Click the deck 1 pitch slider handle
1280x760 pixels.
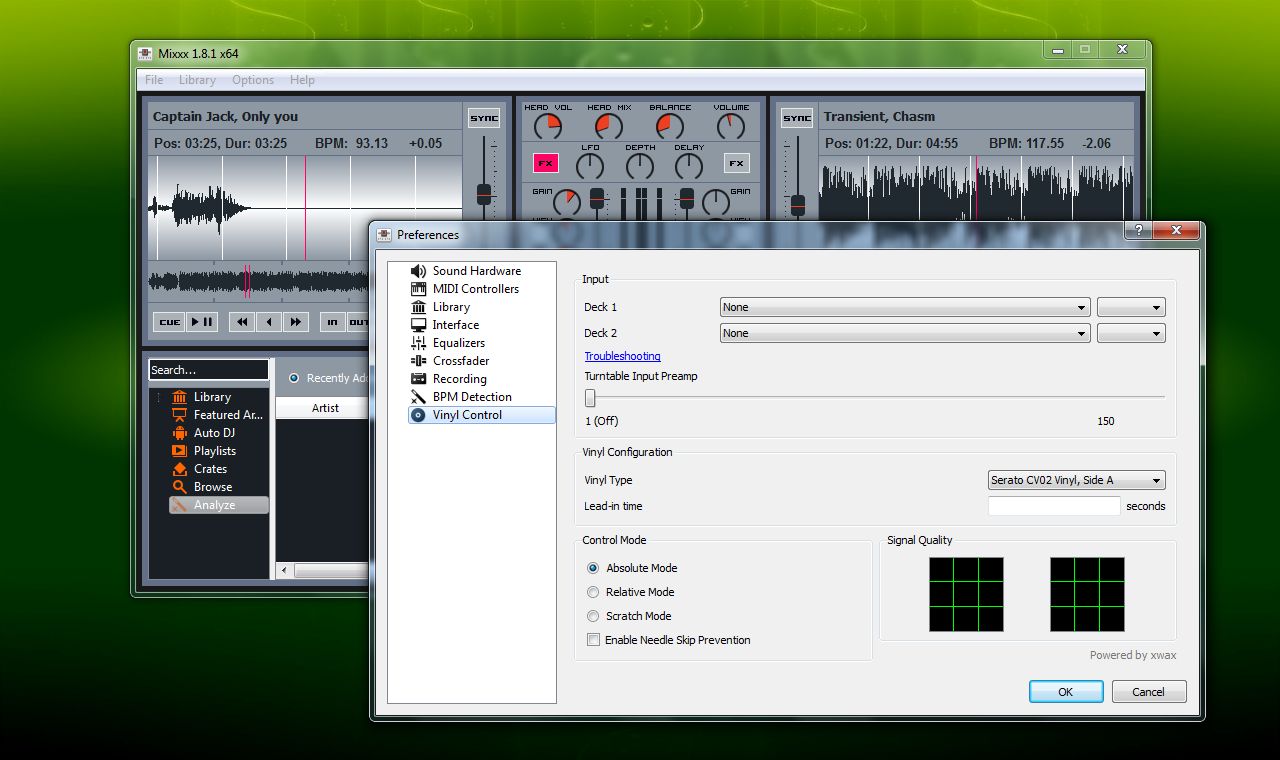484,194
